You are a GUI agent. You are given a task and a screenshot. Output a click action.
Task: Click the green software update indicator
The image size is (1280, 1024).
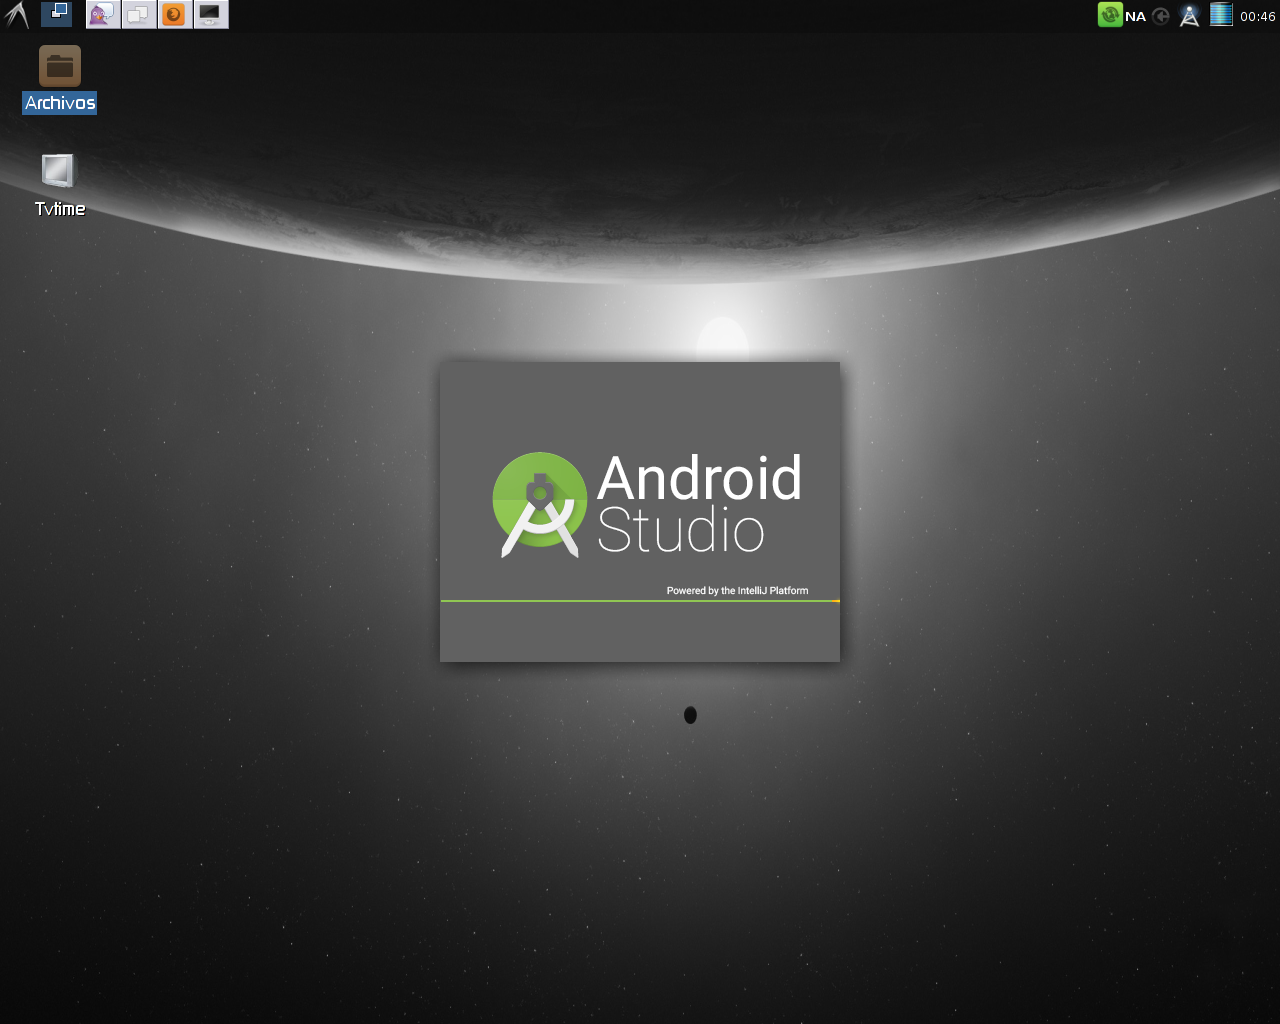coord(1110,15)
